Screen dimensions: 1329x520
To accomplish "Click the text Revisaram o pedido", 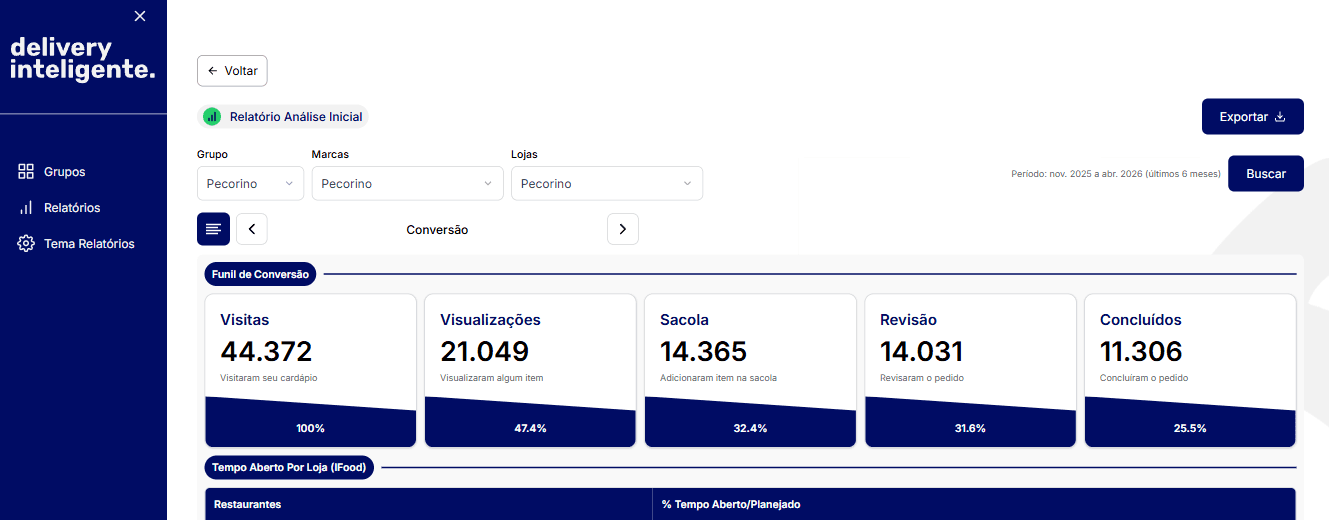I will [x=922, y=378].
